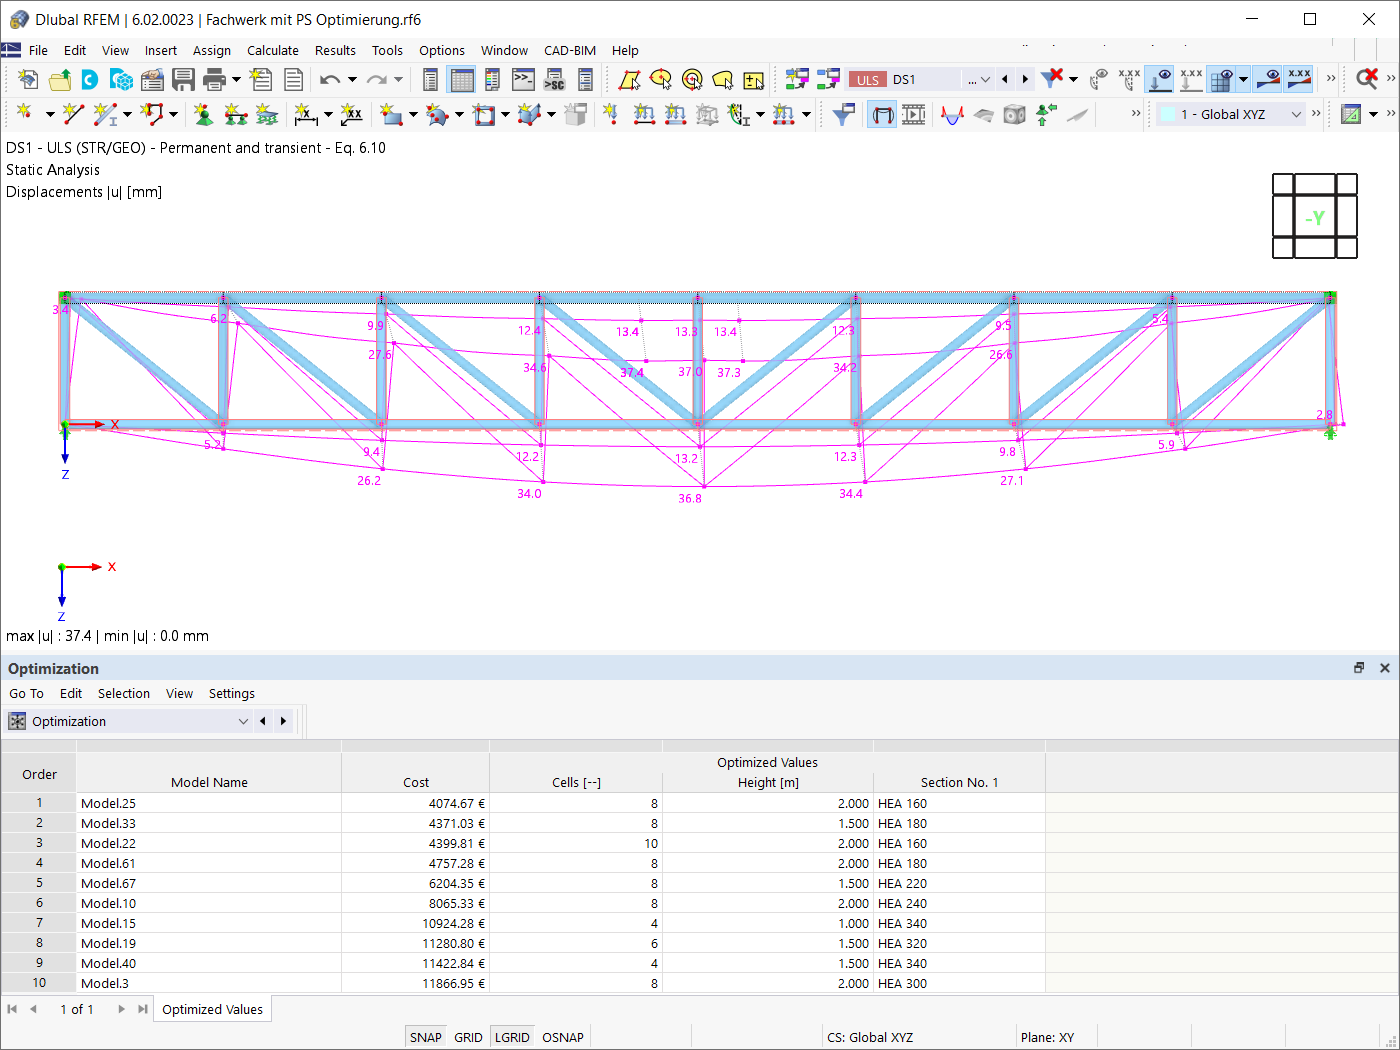This screenshot has width=1400, height=1050.
Task: Click the -Y view navigation cube
Action: (1315, 217)
